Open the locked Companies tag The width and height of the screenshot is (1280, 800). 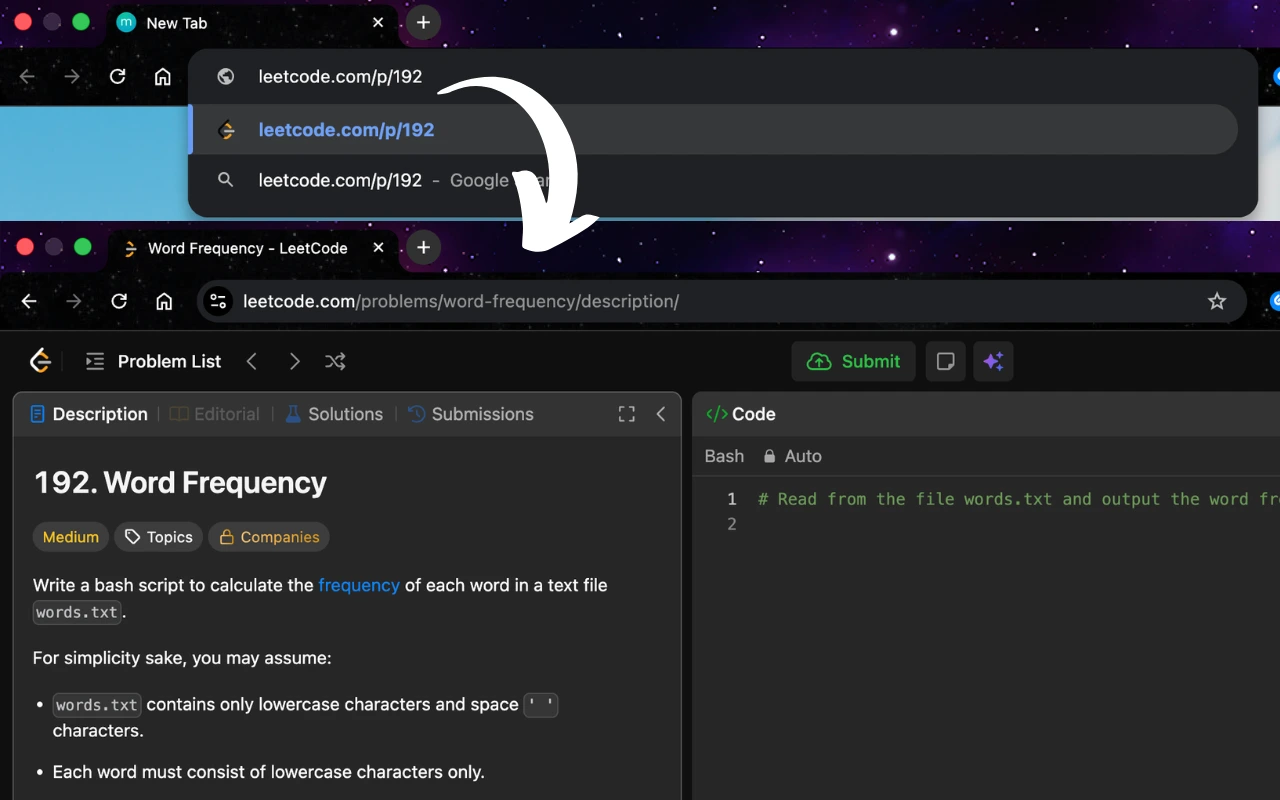tap(269, 537)
